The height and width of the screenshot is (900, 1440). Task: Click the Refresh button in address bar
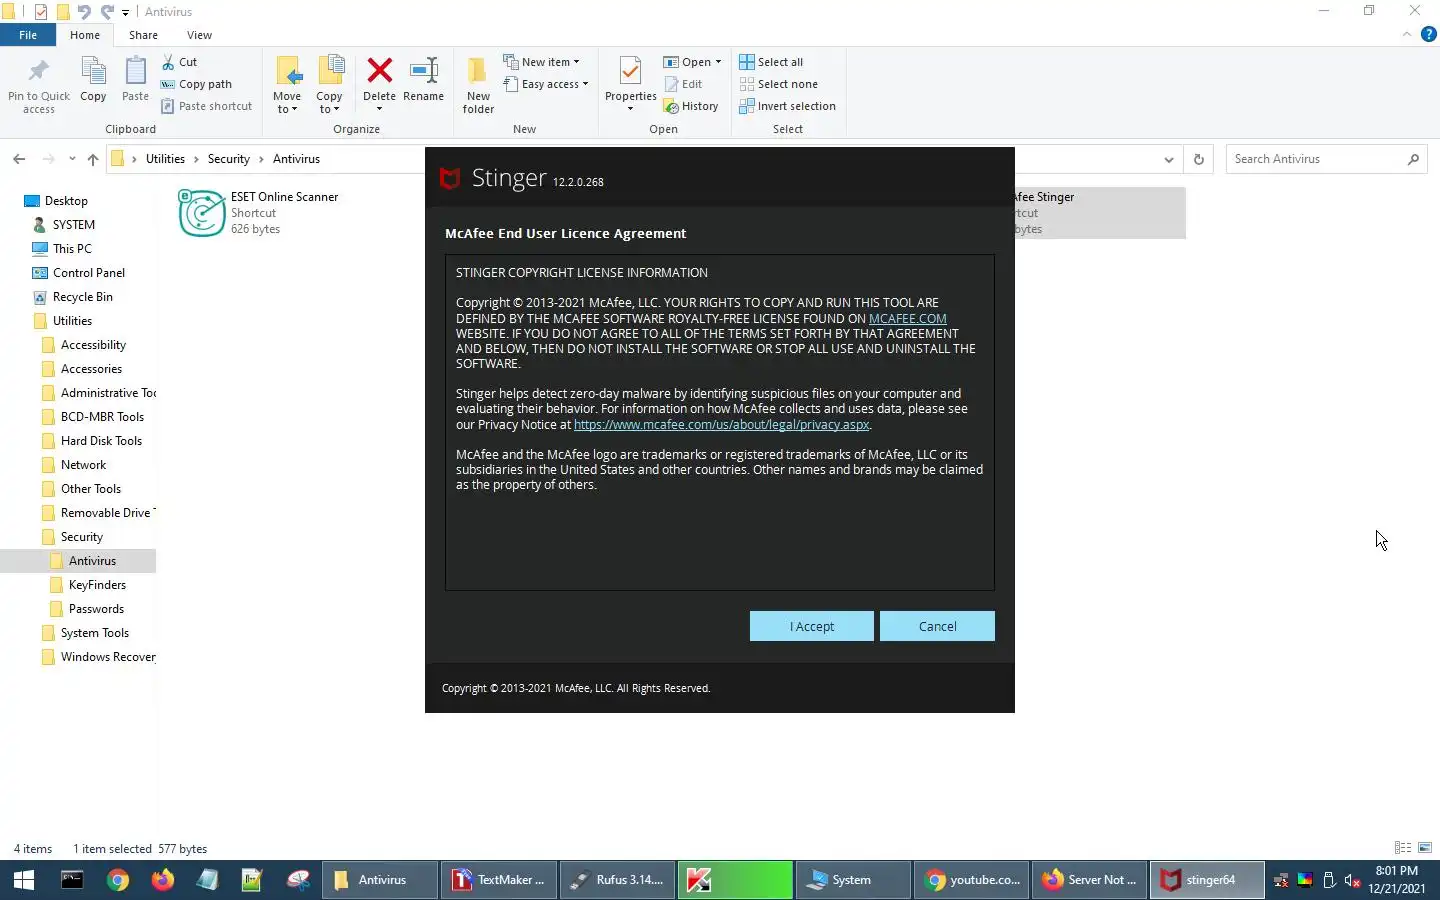1198,159
